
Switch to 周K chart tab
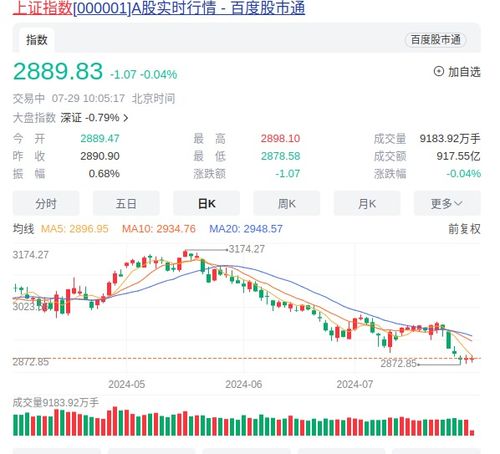click(x=287, y=203)
